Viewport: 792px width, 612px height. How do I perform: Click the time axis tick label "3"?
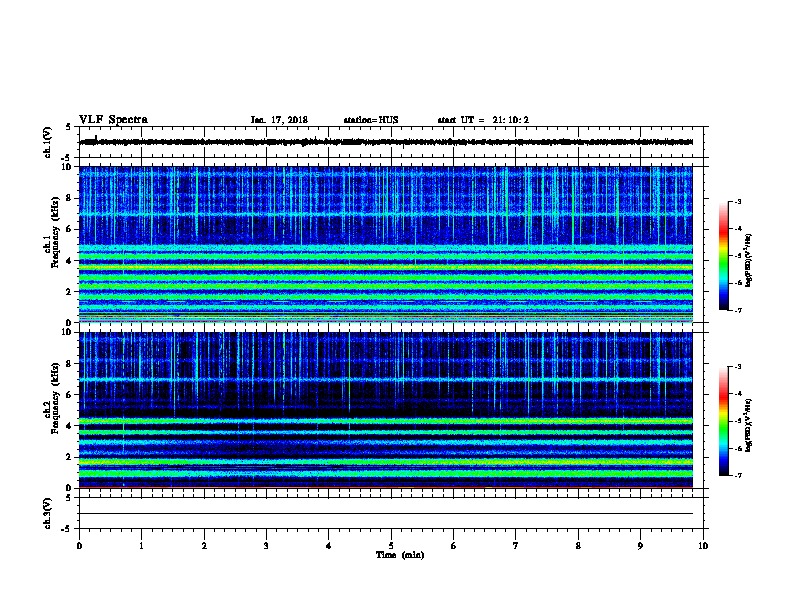point(266,546)
